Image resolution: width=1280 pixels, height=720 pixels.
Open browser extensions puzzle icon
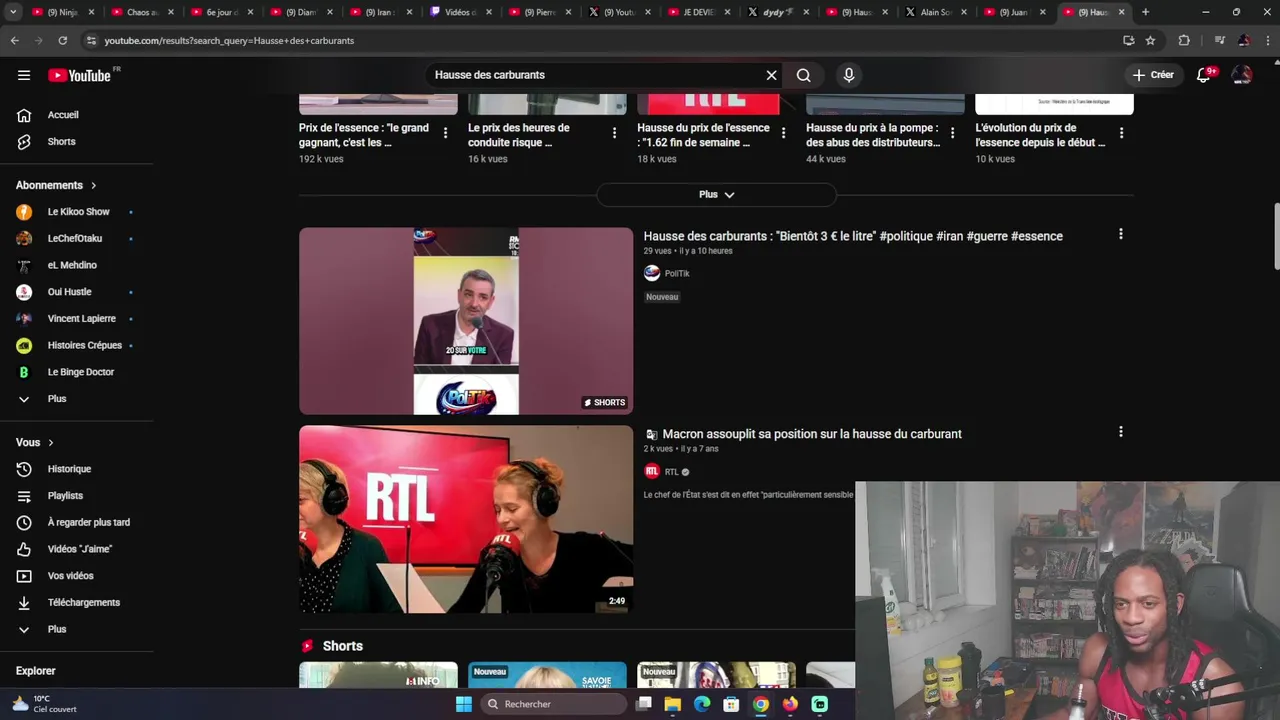[x=1184, y=40]
